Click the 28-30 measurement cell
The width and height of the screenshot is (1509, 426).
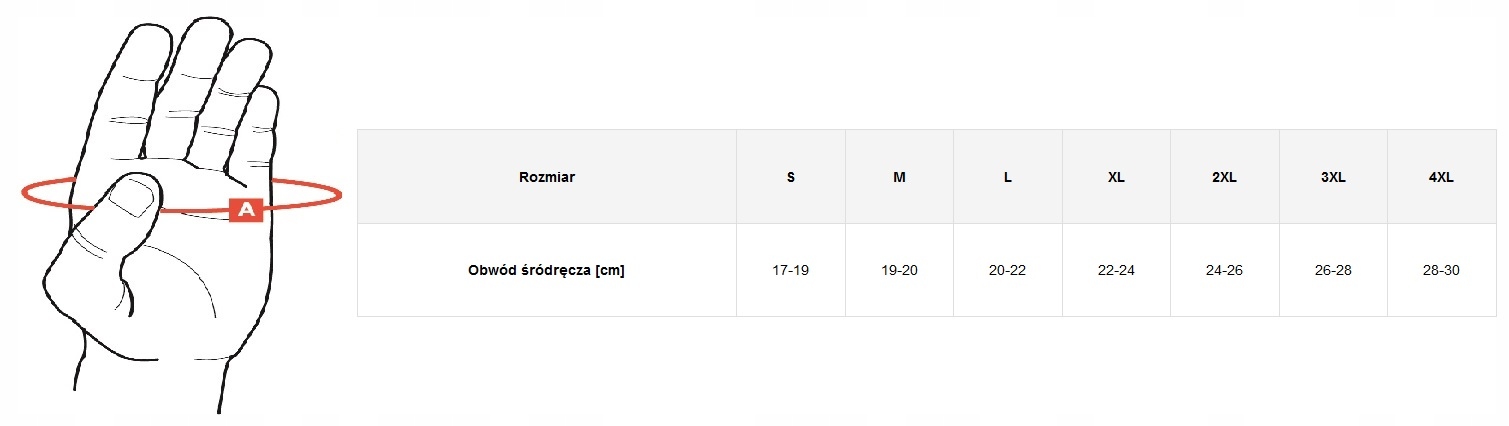pyautogui.click(x=1441, y=270)
